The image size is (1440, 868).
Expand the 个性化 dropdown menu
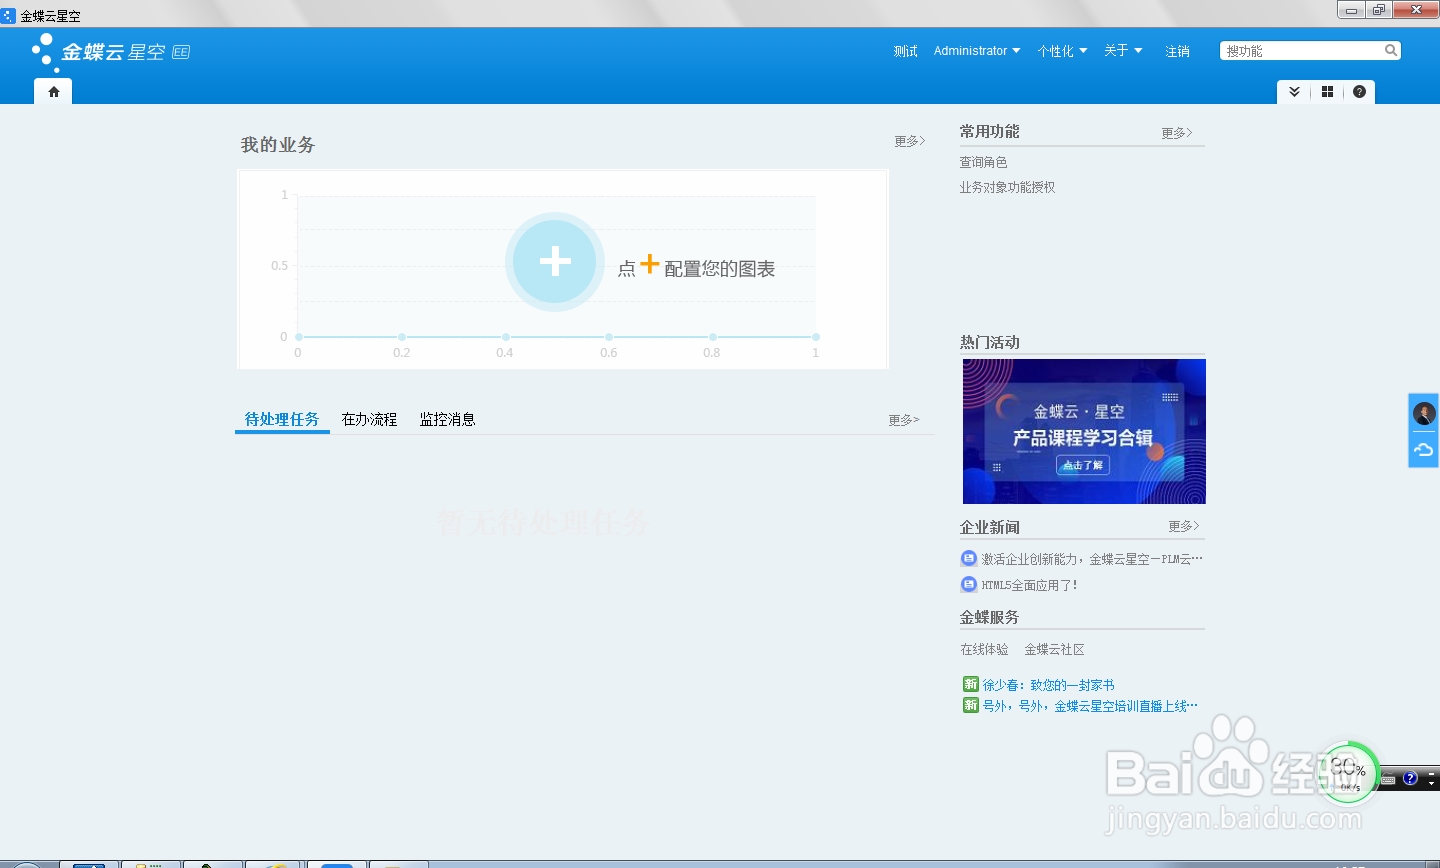(1062, 51)
